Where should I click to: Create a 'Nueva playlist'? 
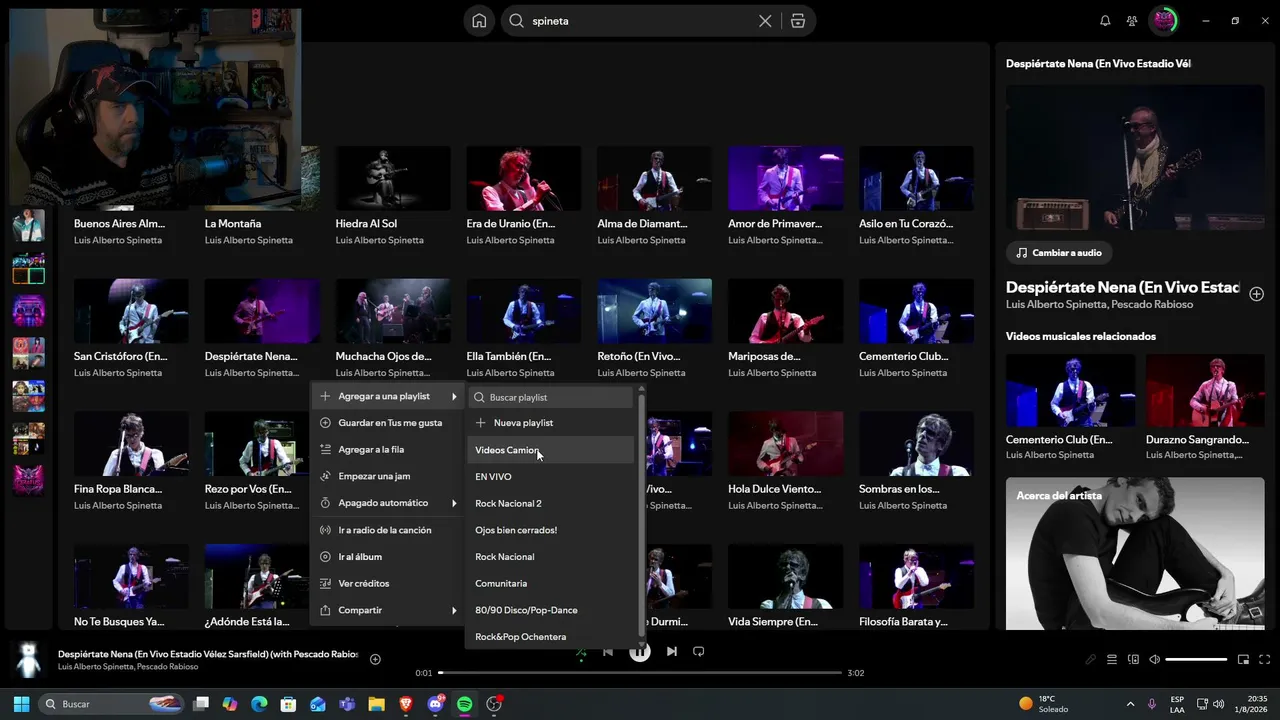tap(551, 423)
